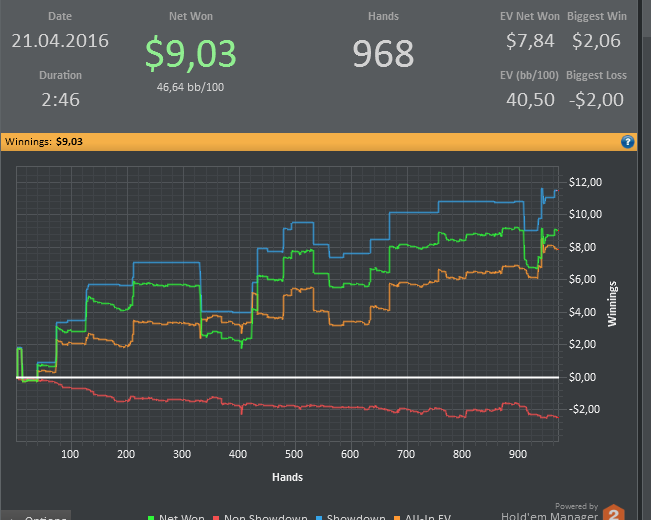The image size is (651, 520).
Task: Click the Biggest Loss header label
Action: tap(596, 75)
